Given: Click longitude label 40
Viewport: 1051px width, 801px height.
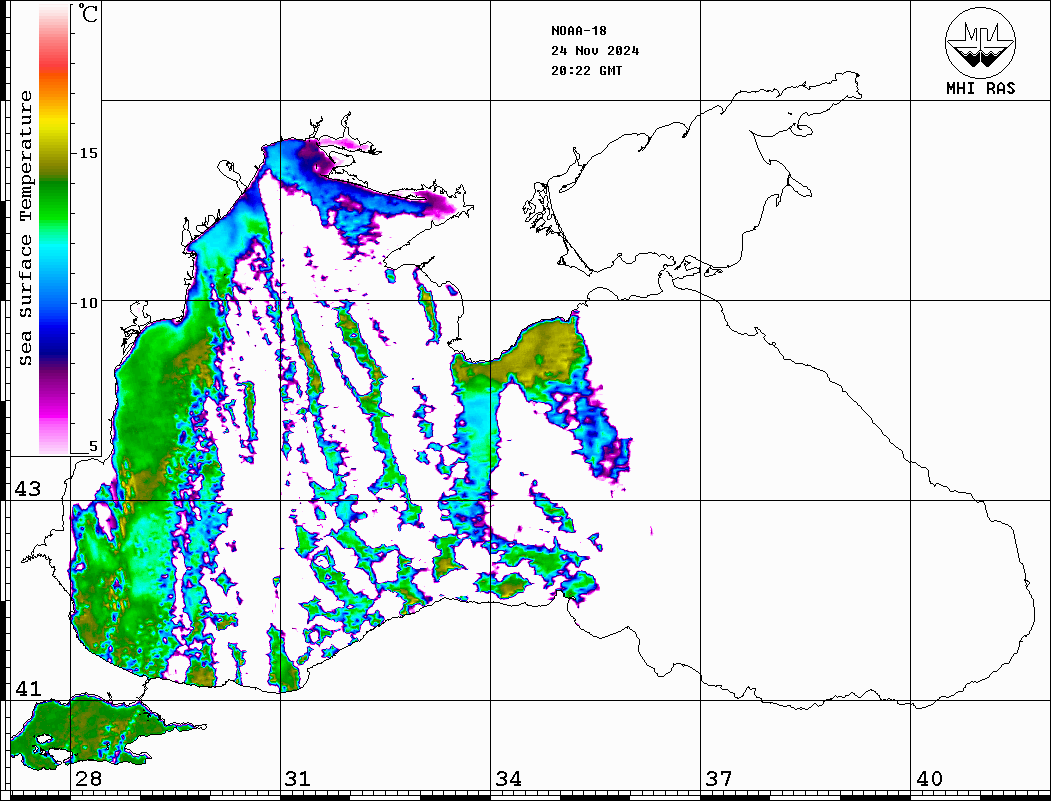Looking at the screenshot, I should tap(929, 779).
